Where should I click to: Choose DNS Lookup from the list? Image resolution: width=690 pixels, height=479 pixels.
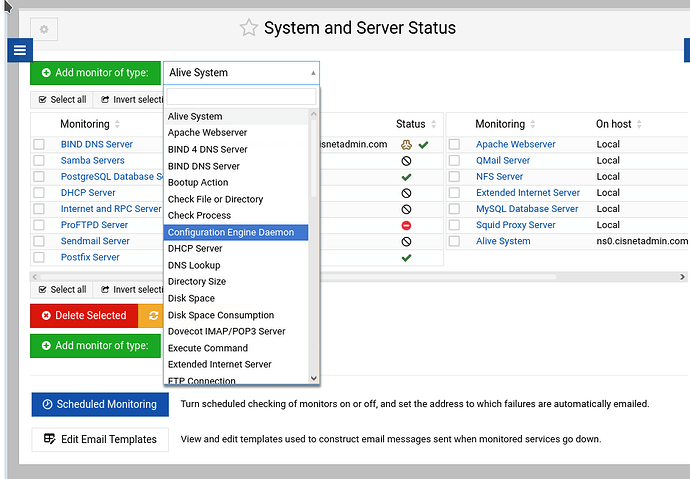[236, 265]
